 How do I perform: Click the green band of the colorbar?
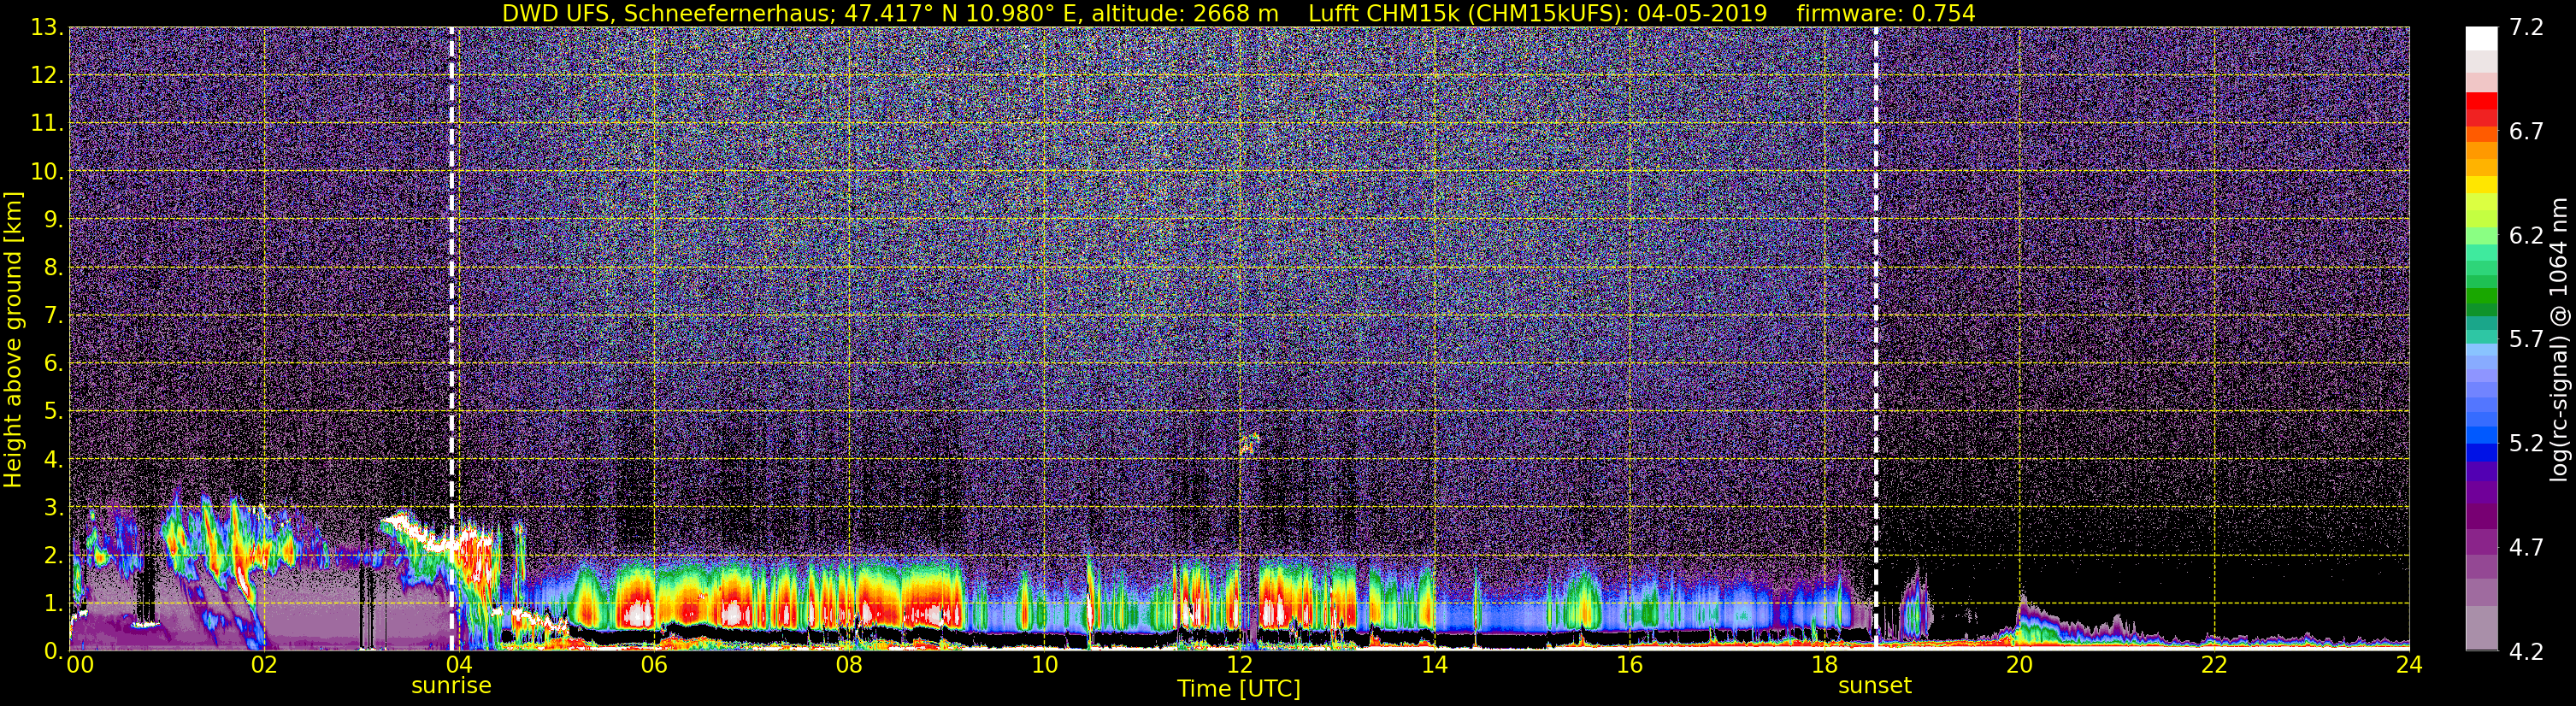[2481, 297]
